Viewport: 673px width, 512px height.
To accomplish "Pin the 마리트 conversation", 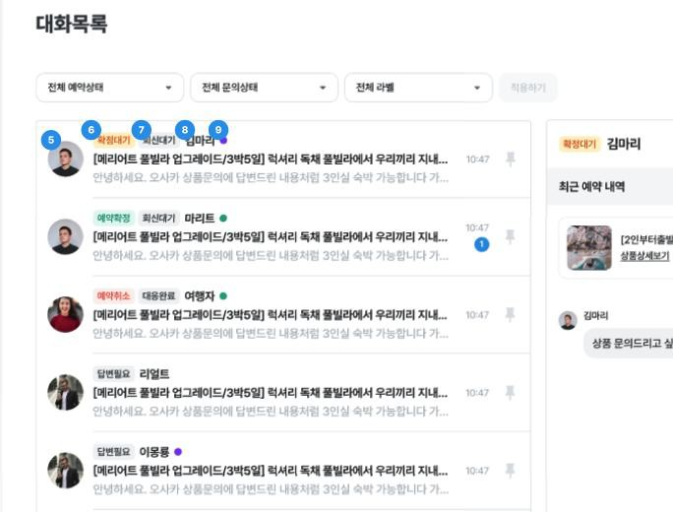I will [x=510, y=236].
